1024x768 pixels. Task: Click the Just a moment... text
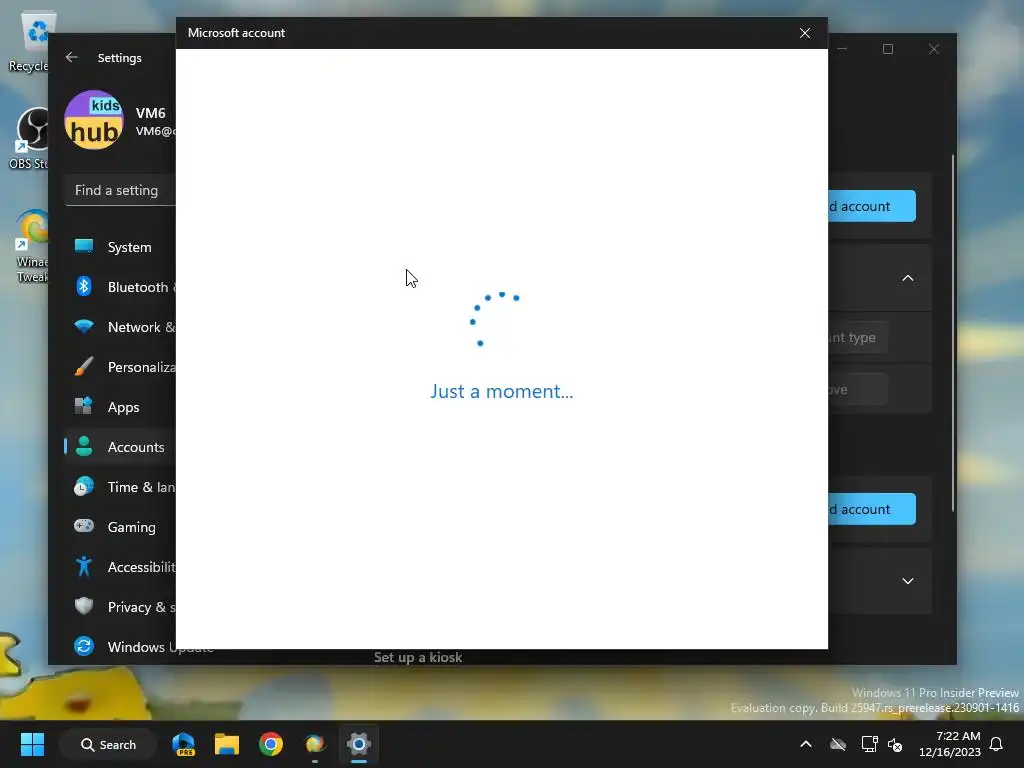coord(502,392)
